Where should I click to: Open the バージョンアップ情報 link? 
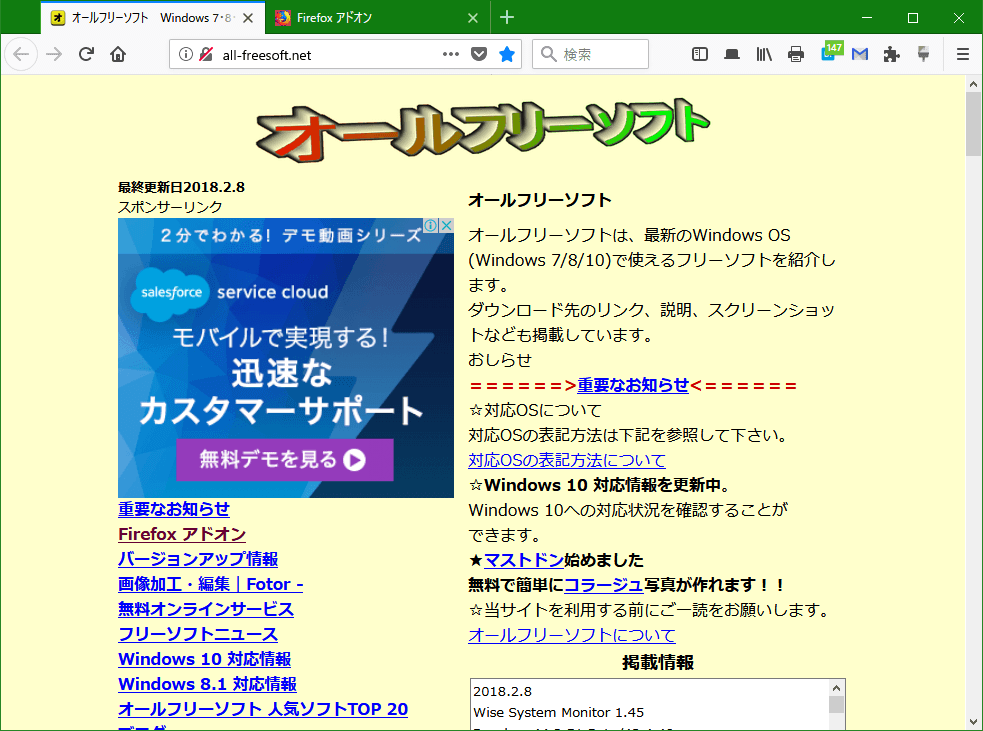point(198,559)
